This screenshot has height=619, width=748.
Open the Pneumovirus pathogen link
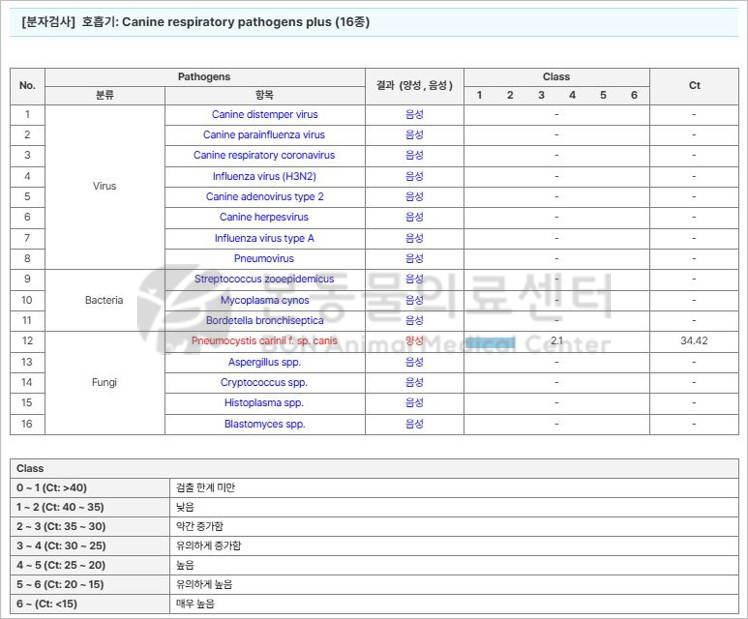tap(264, 258)
